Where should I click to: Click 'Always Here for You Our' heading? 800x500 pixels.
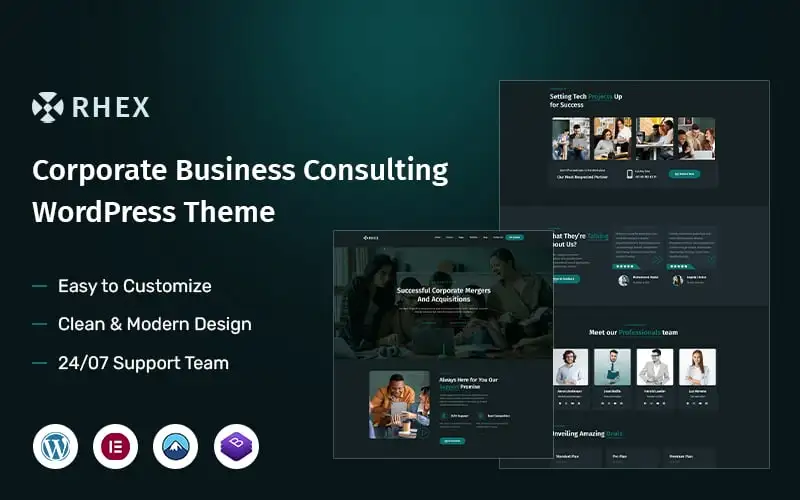tap(468, 380)
